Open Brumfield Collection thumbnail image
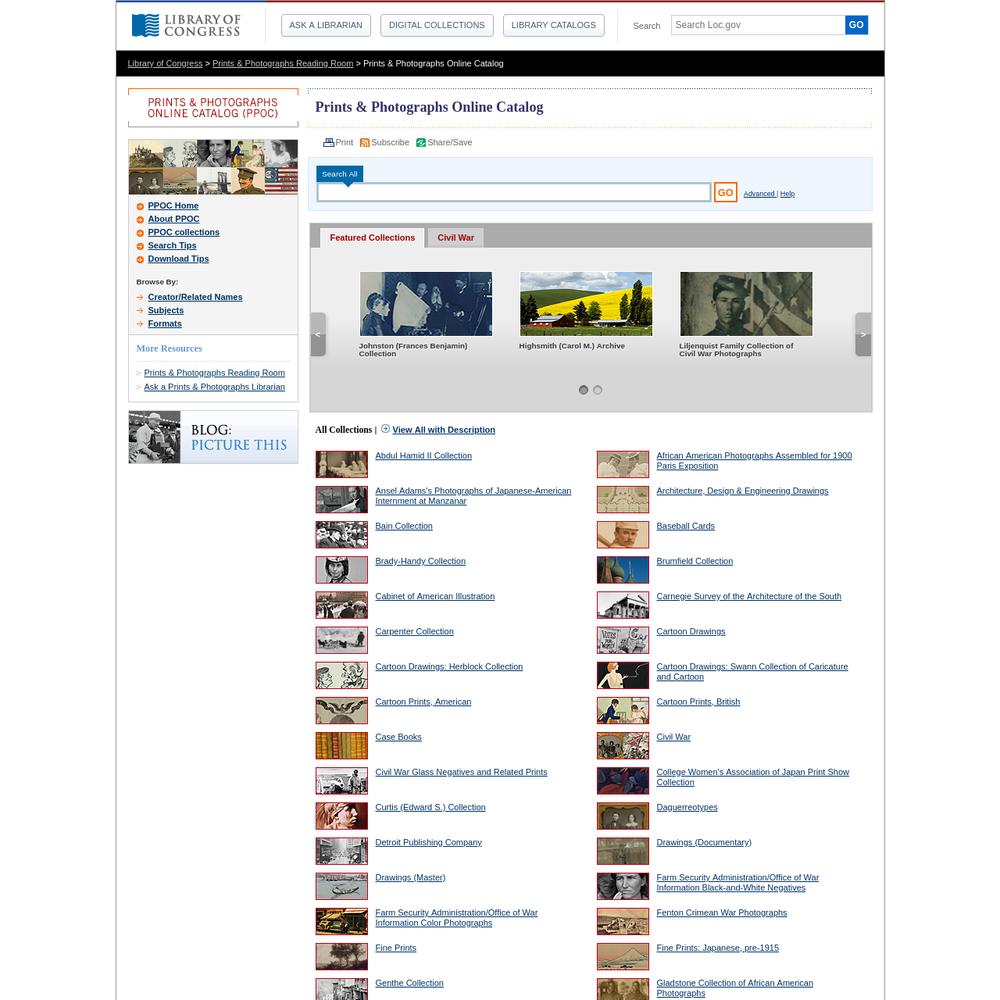This screenshot has width=1000, height=1000. (x=623, y=570)
